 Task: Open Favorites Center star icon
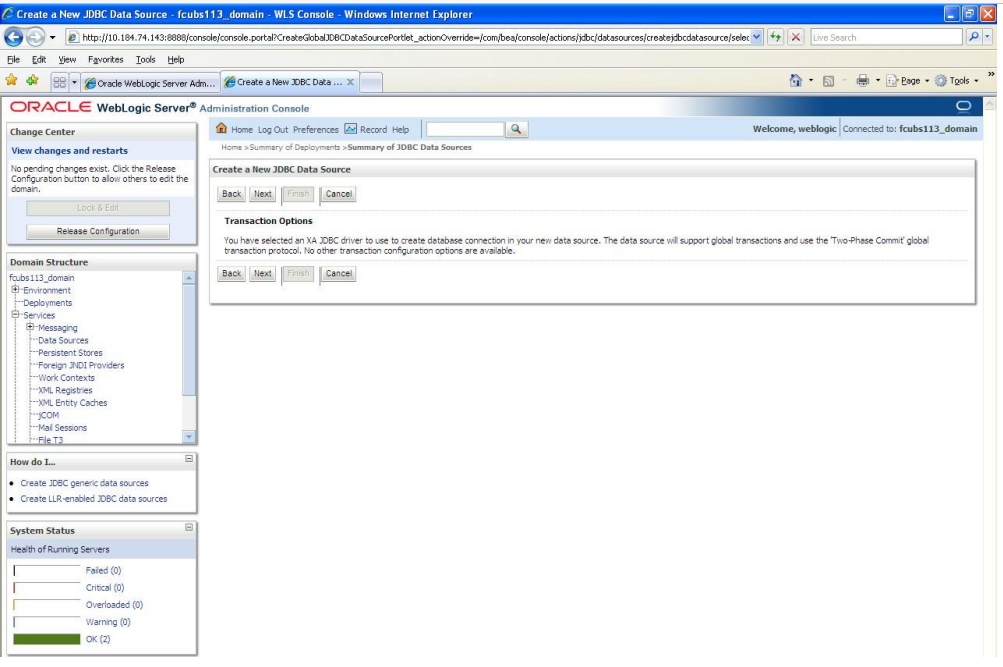(12, 81)
